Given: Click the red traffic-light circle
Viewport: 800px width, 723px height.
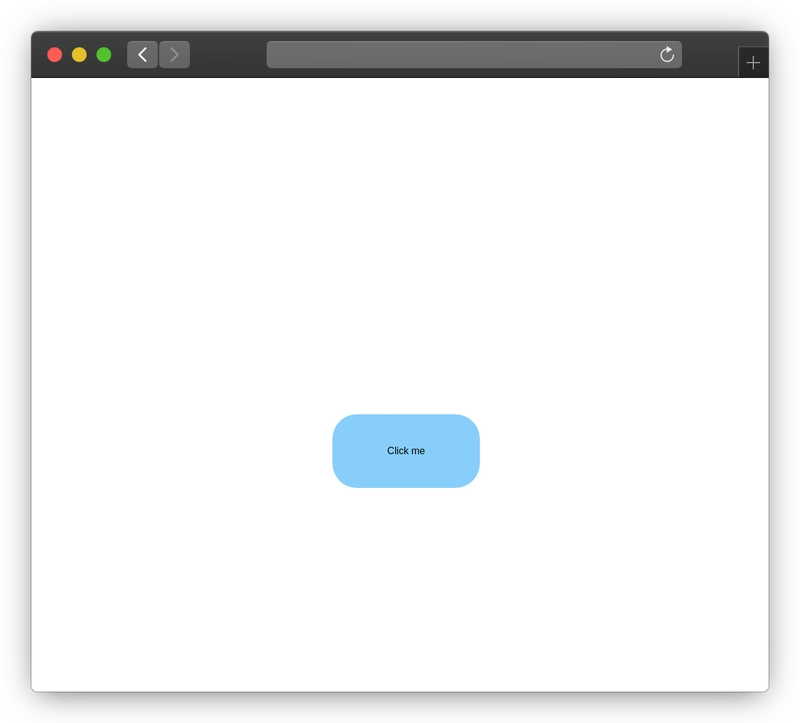Looking at the screenshot, I should pos(55,55).
